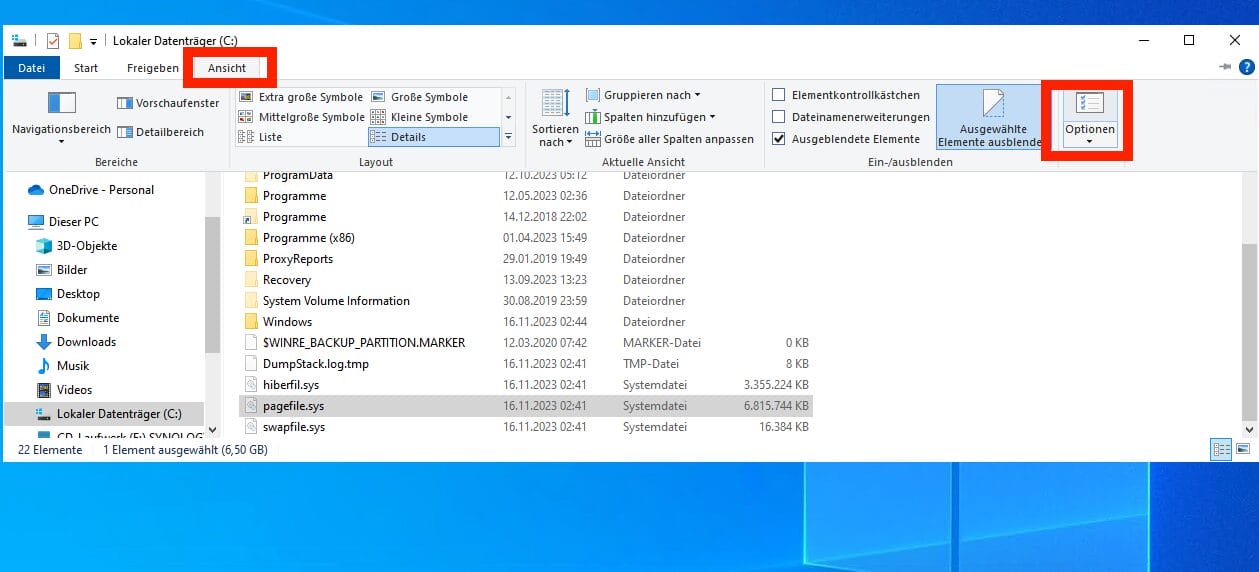Click the Optionen folder options icon
This screenshot has width=1259, height=572.
click(1089, 105)
